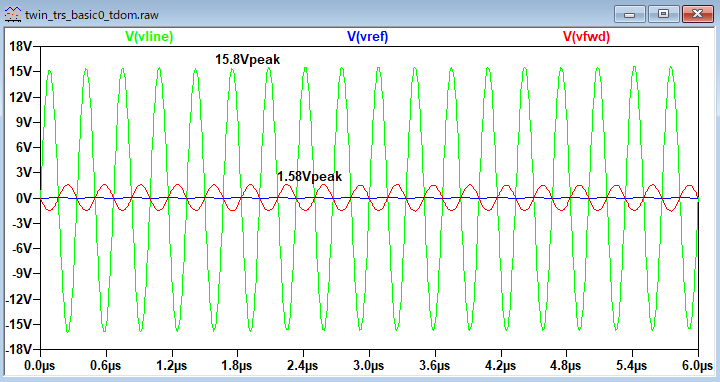Click the 2.4µs time axis label
This screenshot has height=382, width=720.
[303, 366]
